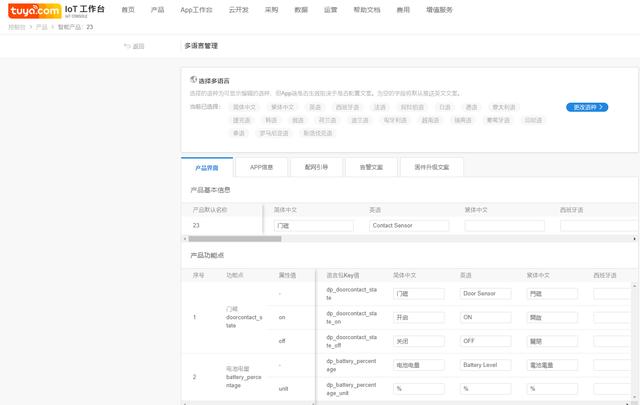Screen dimensions: 640x405
Task: Click the globe icon beside 选择多语言
Action: tap(193, 80)
